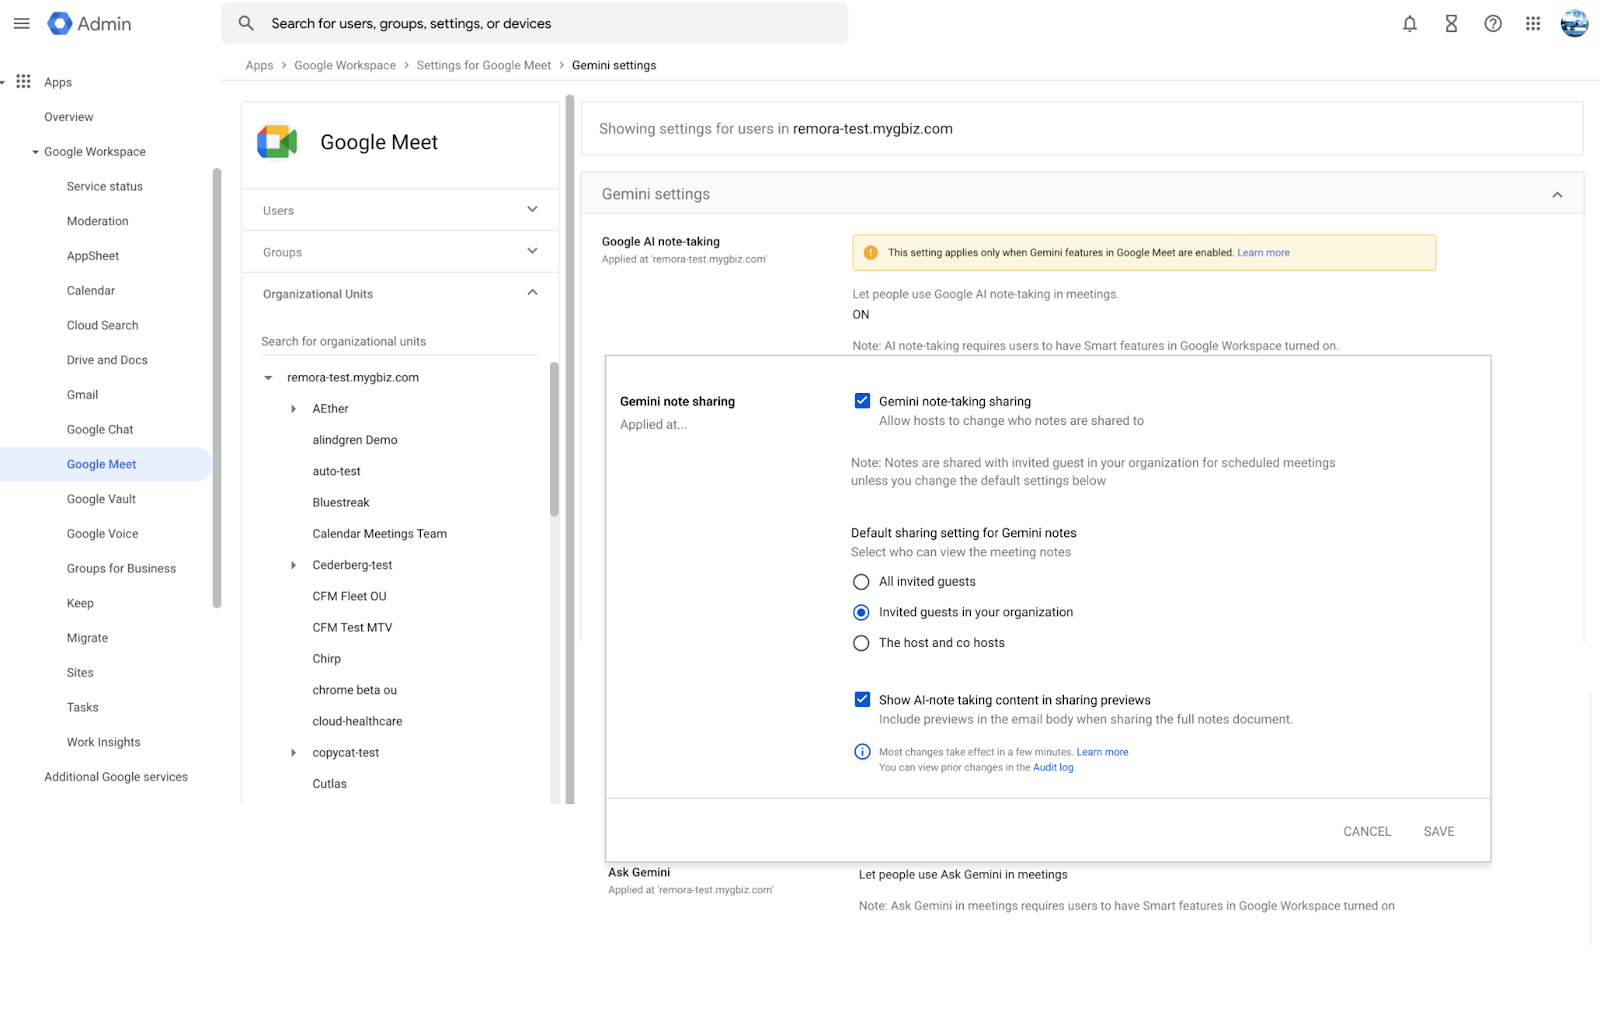Open the Google apps grid launcher
Screen dimensions: 1600x1022
[x=1533, y=24]
